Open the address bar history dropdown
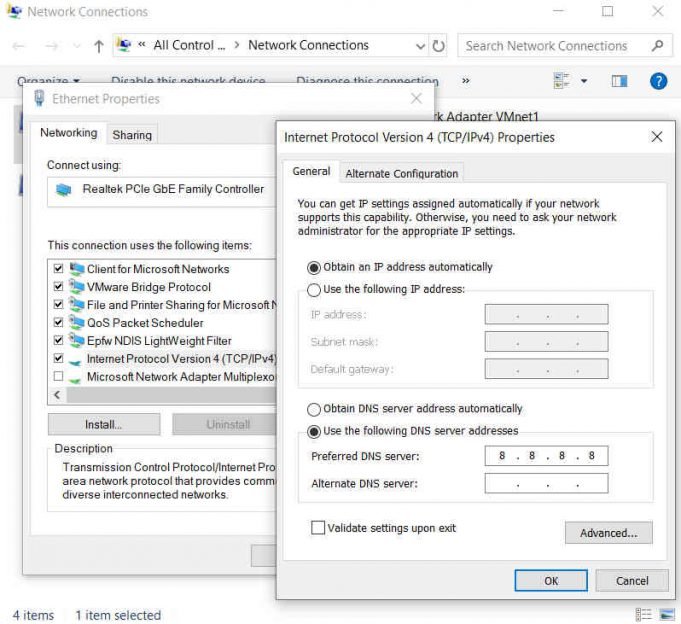Screen dimensions: 681x624 click(420, 46)
